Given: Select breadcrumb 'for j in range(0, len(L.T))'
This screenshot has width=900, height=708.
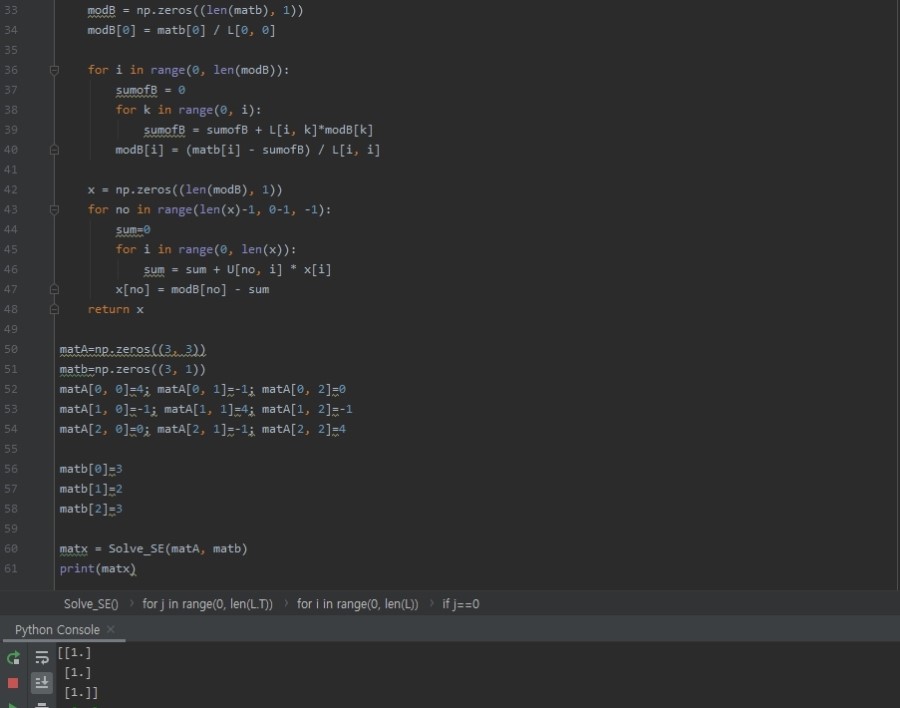Looking at the screenshot, I should [207, 604].
